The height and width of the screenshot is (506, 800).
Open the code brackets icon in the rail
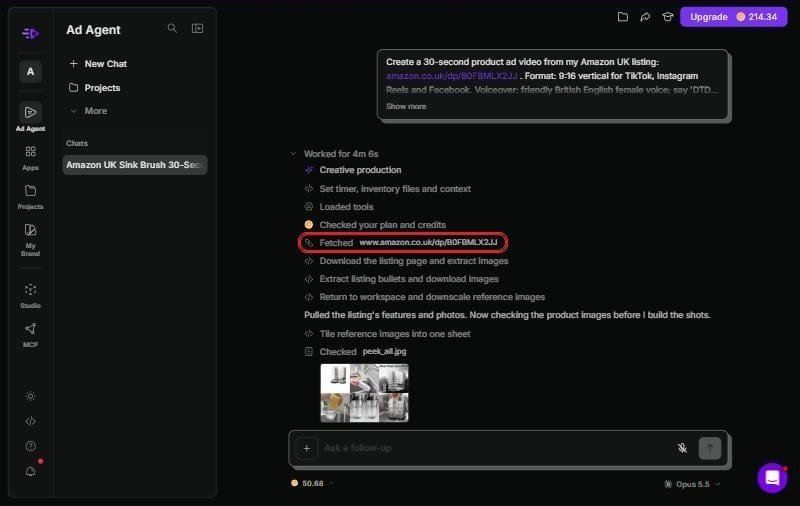click(x=31, y=421)
